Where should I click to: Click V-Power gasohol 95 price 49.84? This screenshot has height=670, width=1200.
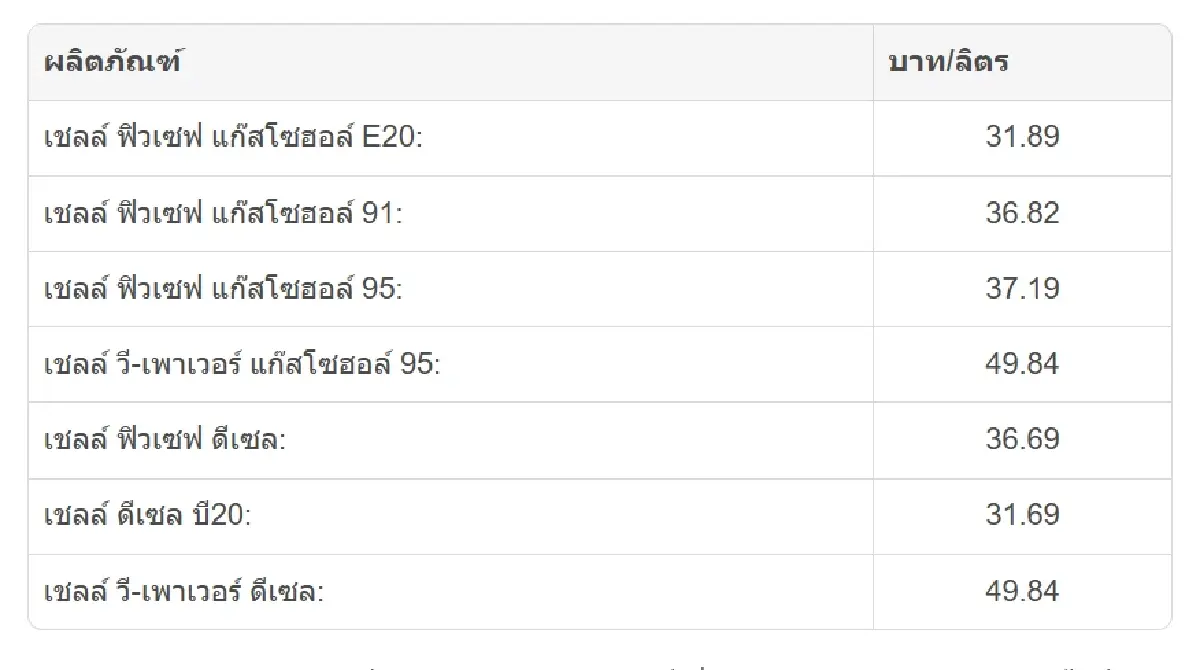1022,364
